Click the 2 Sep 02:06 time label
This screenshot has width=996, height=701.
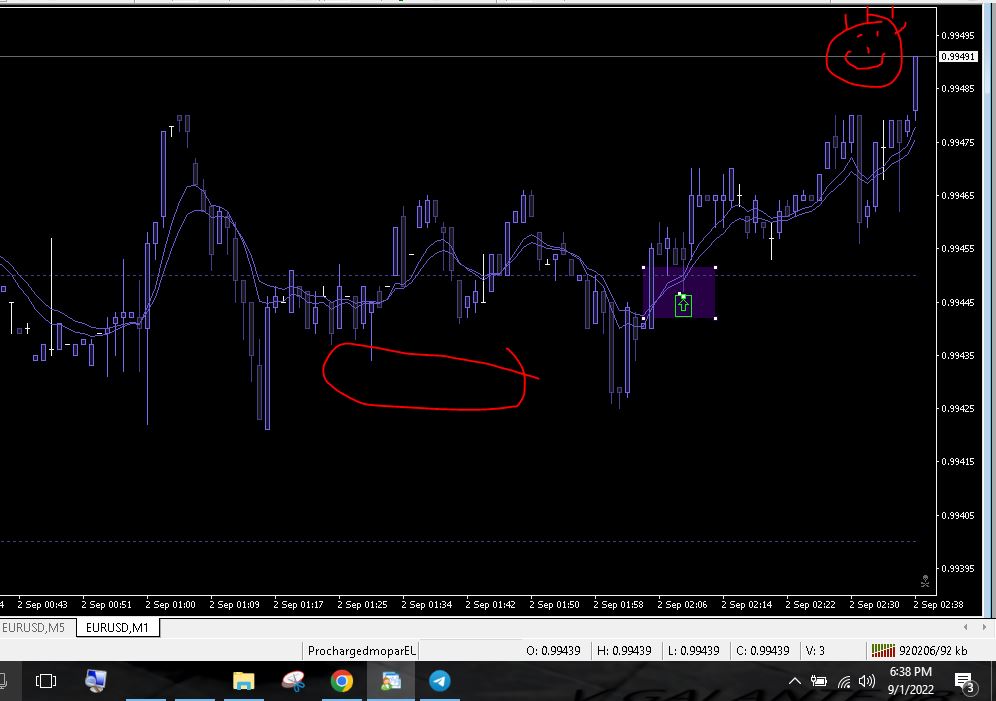coord(682,604)
